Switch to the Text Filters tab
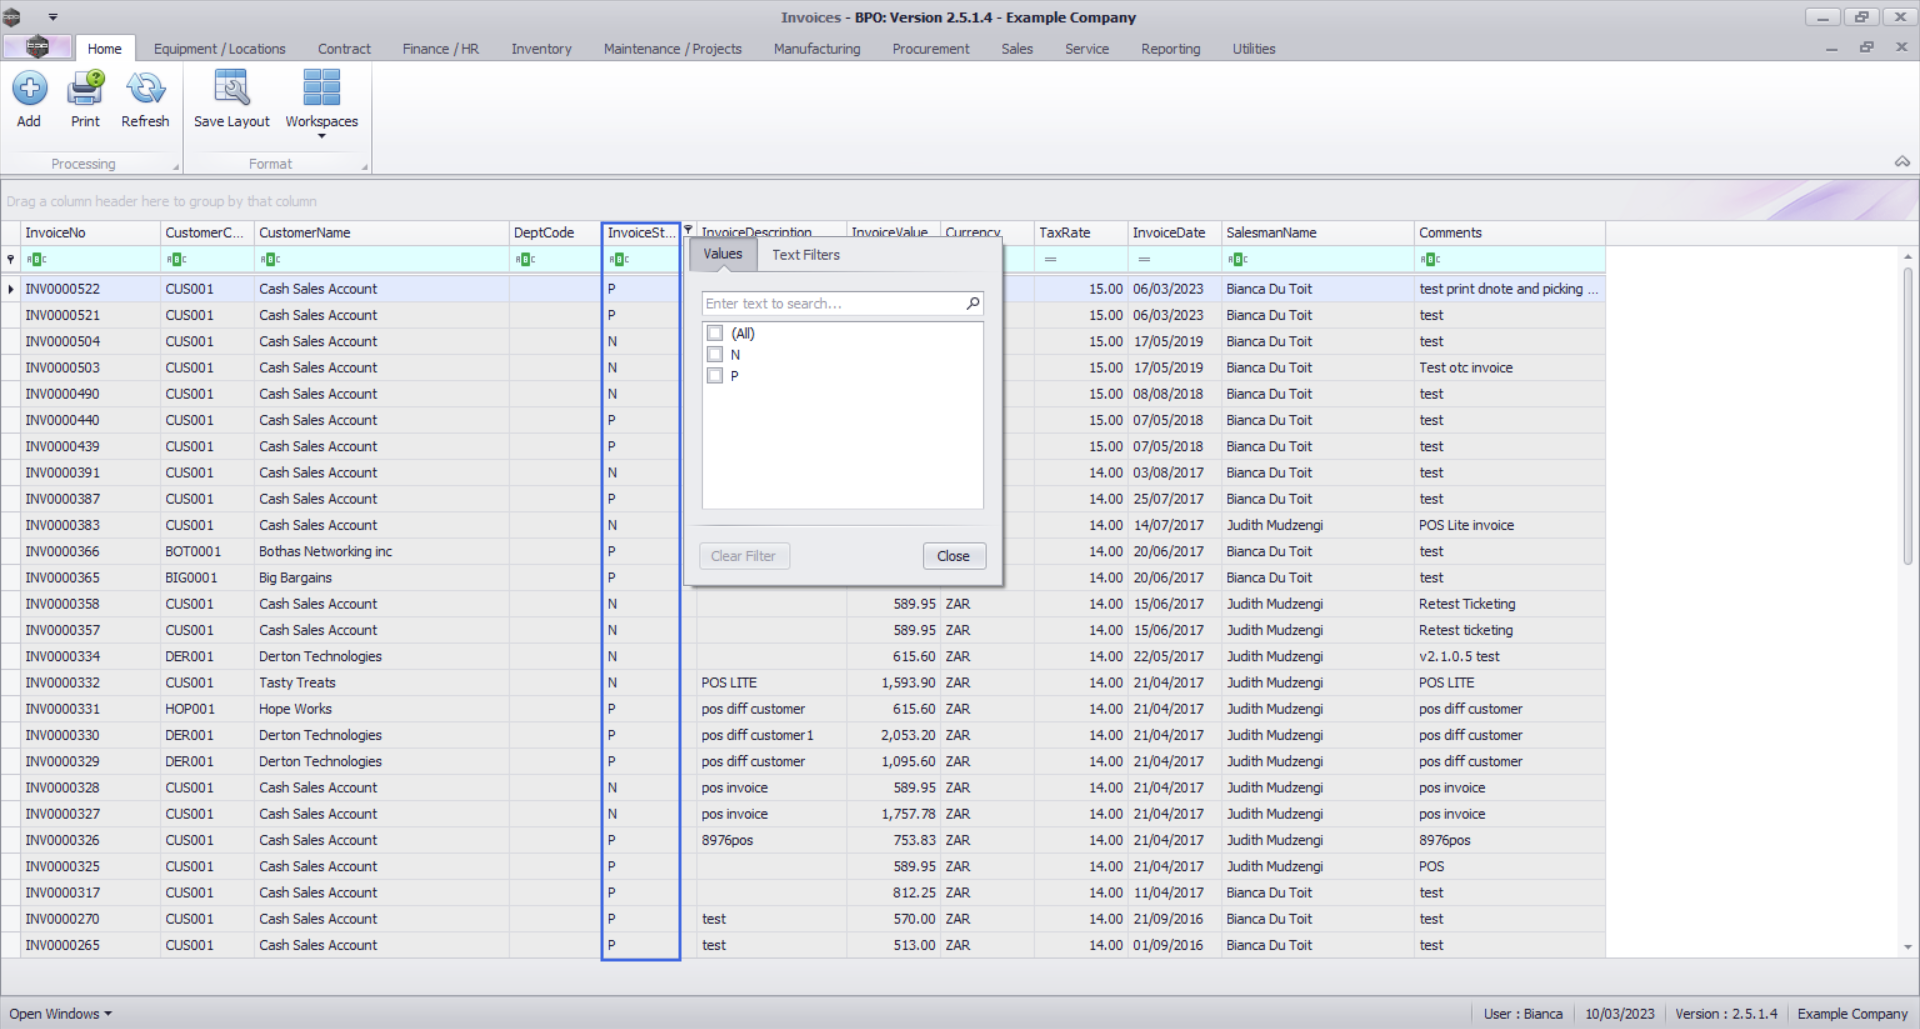The height and width of the screenshot is (1029, 1920). pos(806,255)
